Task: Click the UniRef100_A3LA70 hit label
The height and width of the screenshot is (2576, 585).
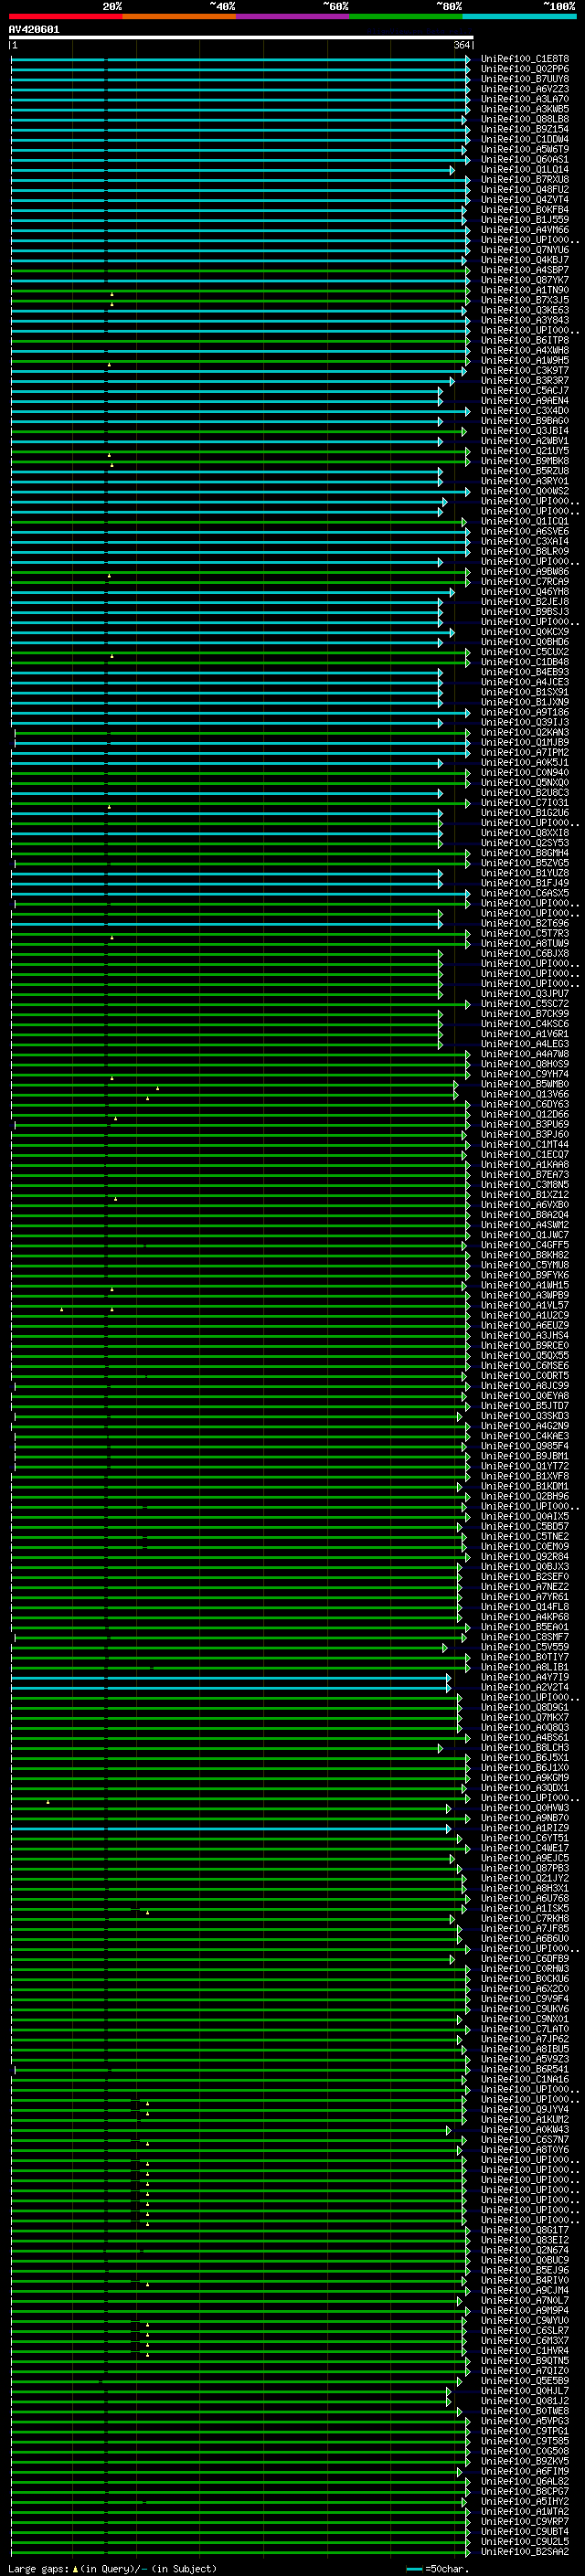Action: pyautogui.click(x=525, y=99)
